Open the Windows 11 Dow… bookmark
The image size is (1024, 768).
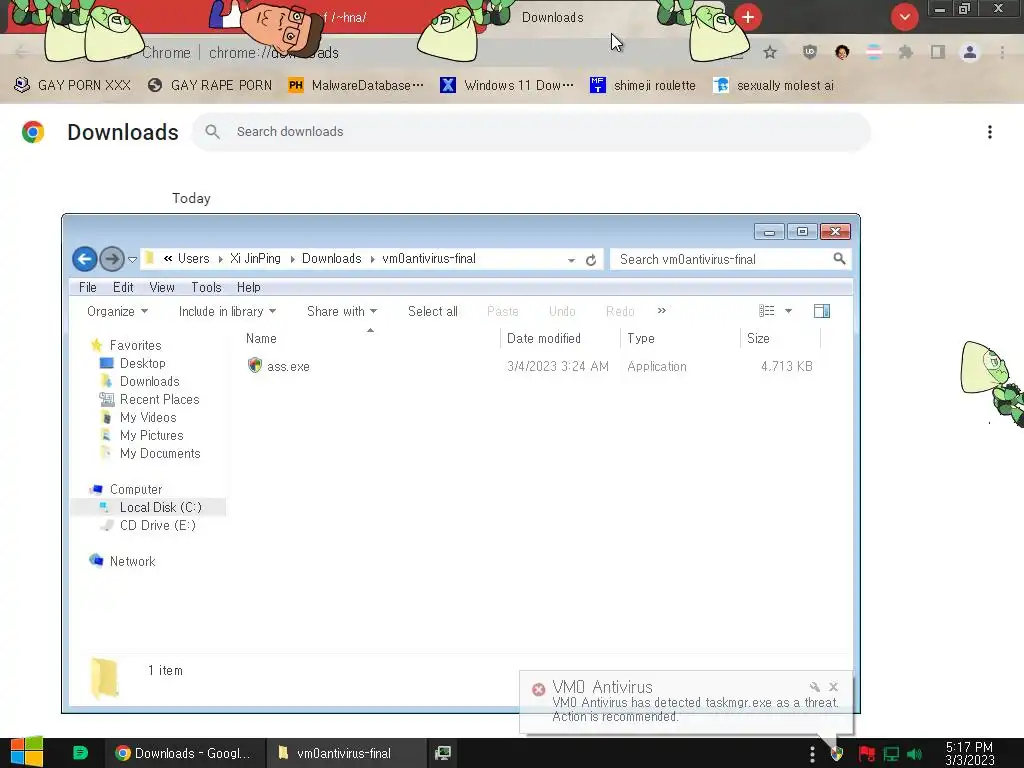507,85
